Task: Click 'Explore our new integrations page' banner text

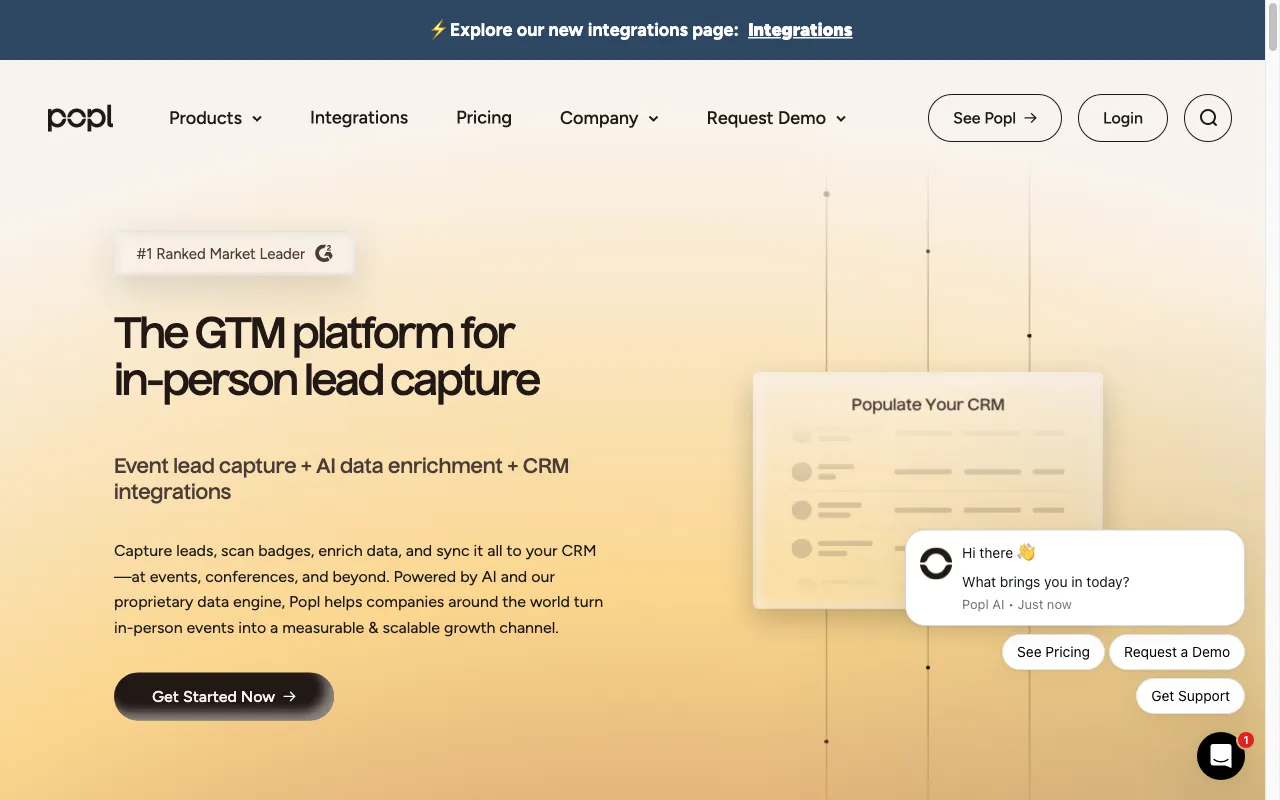Action: [x=592, y=30]
